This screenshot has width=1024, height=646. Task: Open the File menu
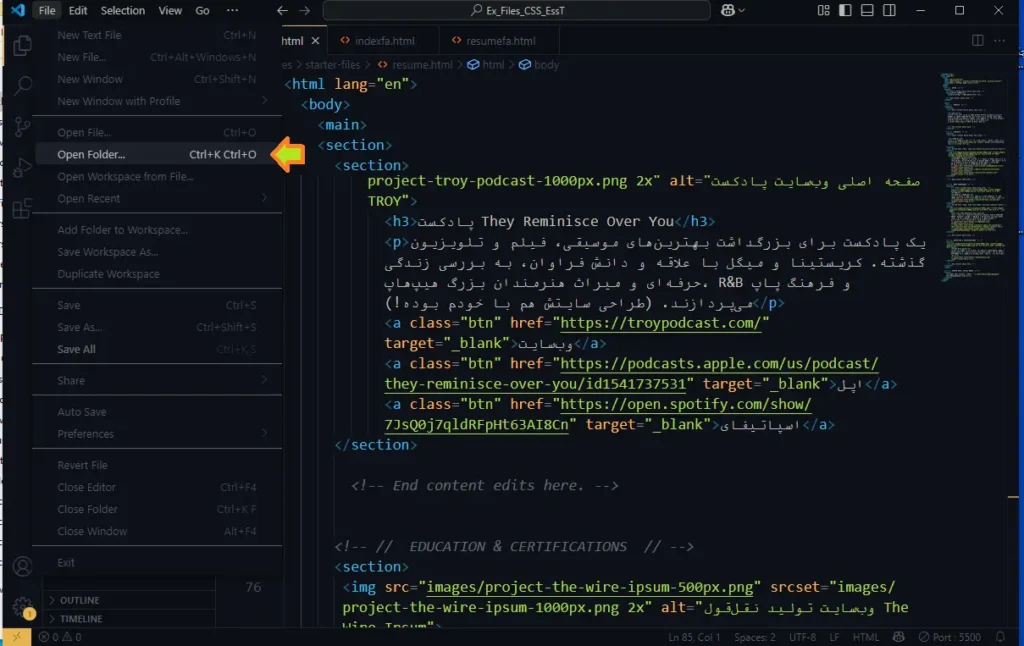(47, 10)
